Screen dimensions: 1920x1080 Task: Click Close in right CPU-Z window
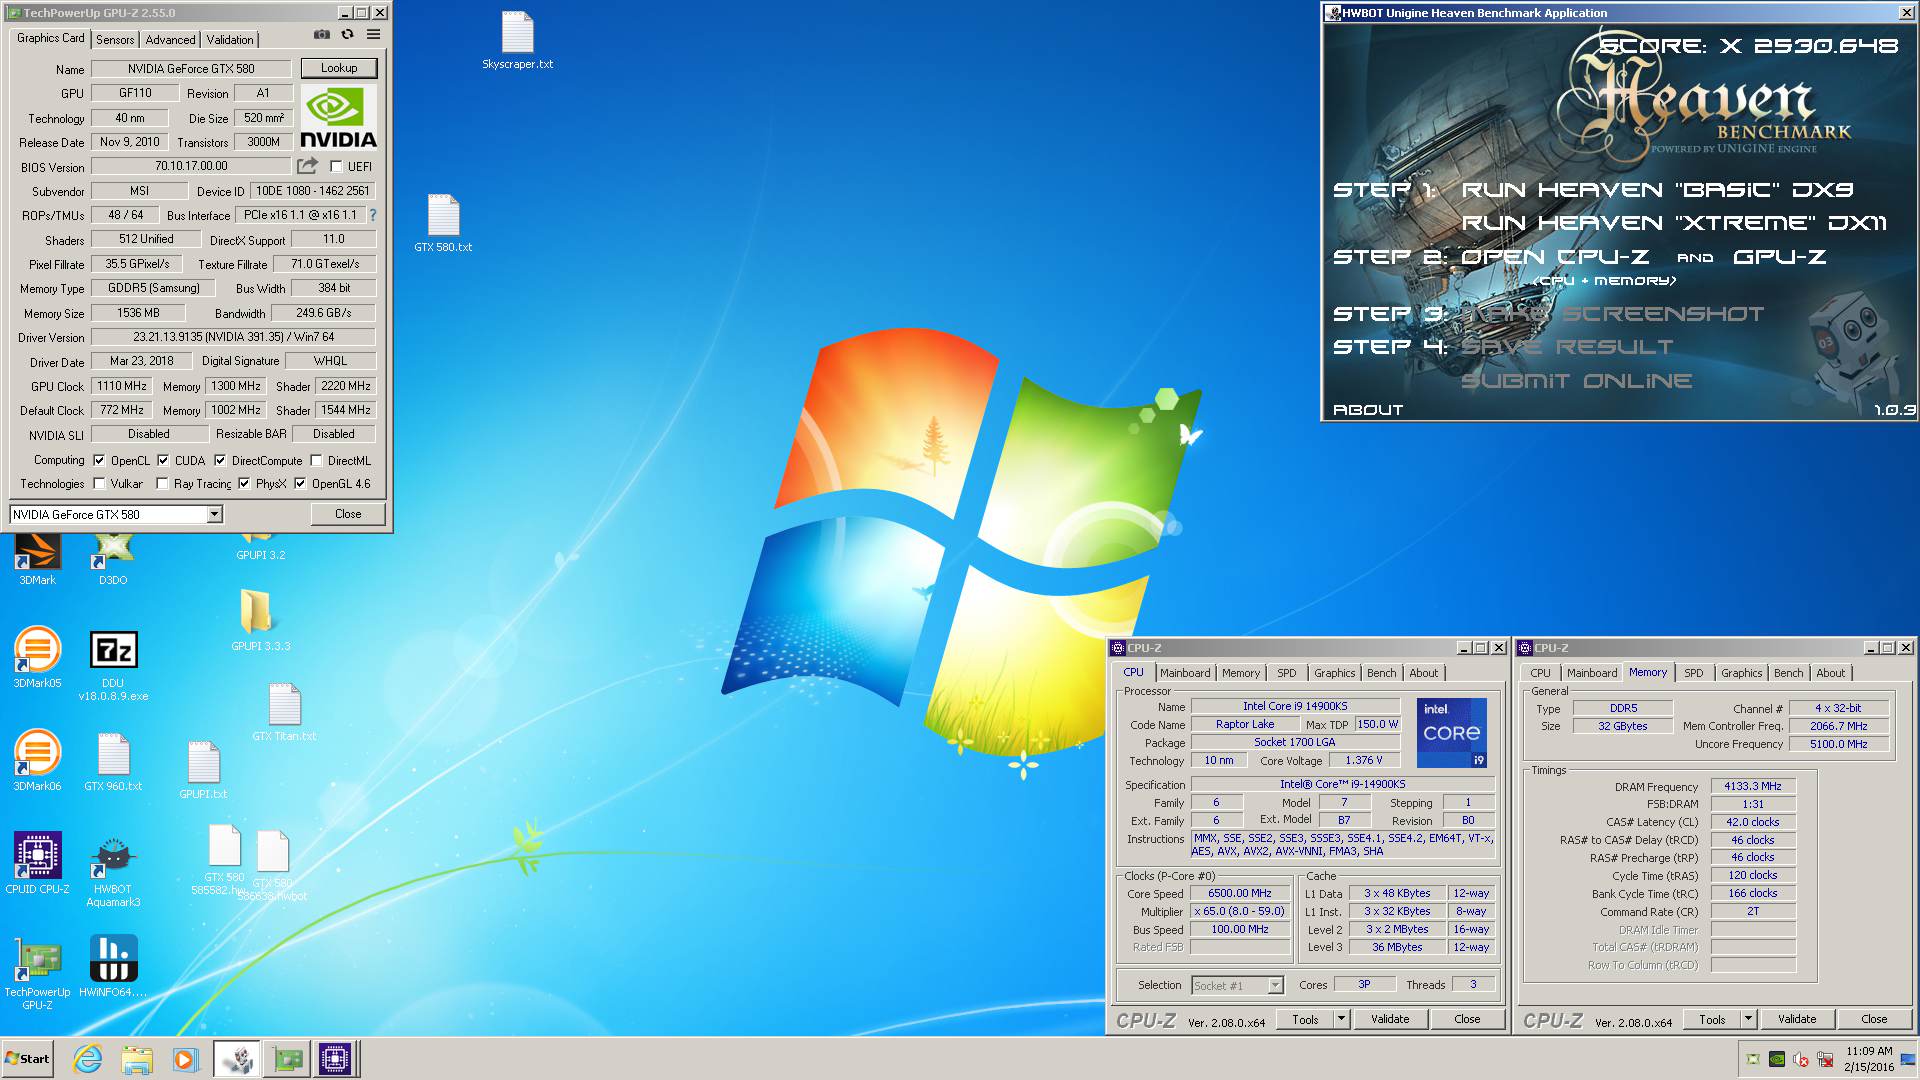(x=1874, y=1019)
